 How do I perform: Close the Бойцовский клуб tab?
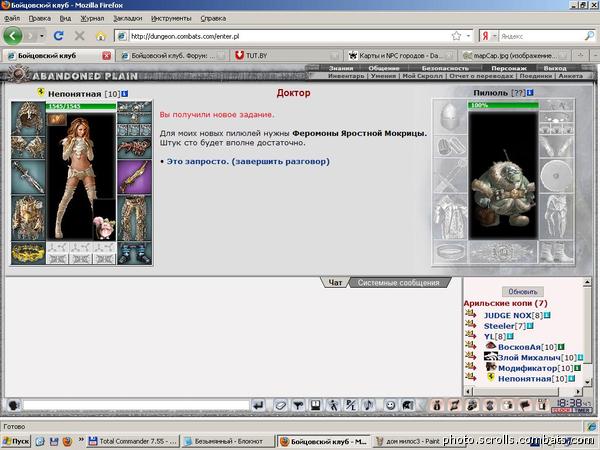(106, 56)
